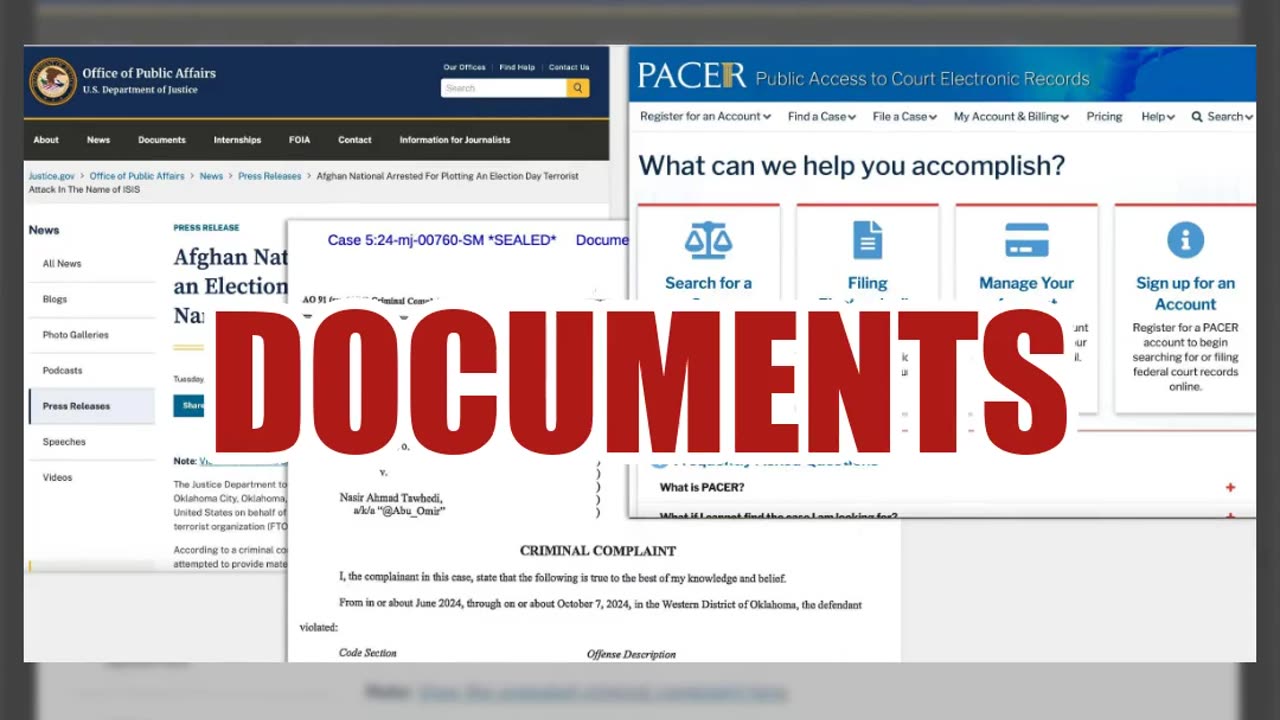The image size is (1280, 720).
Task: Select Videos in sidebar
Action: [x=57, y=477]
